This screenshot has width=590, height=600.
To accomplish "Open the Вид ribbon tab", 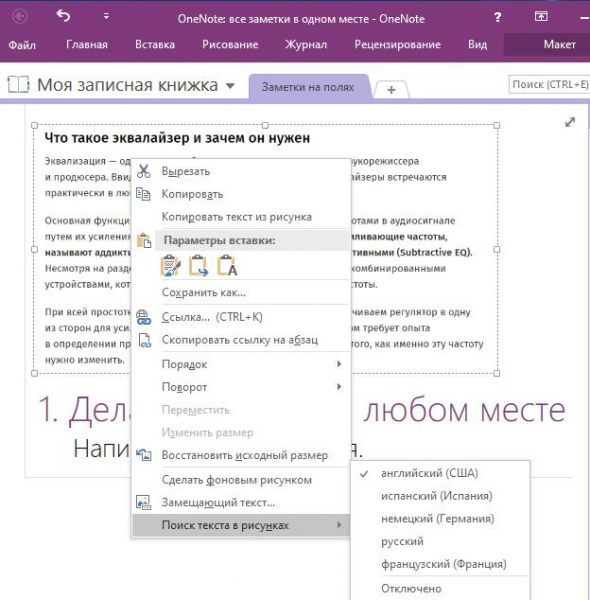I will (478, 45).
